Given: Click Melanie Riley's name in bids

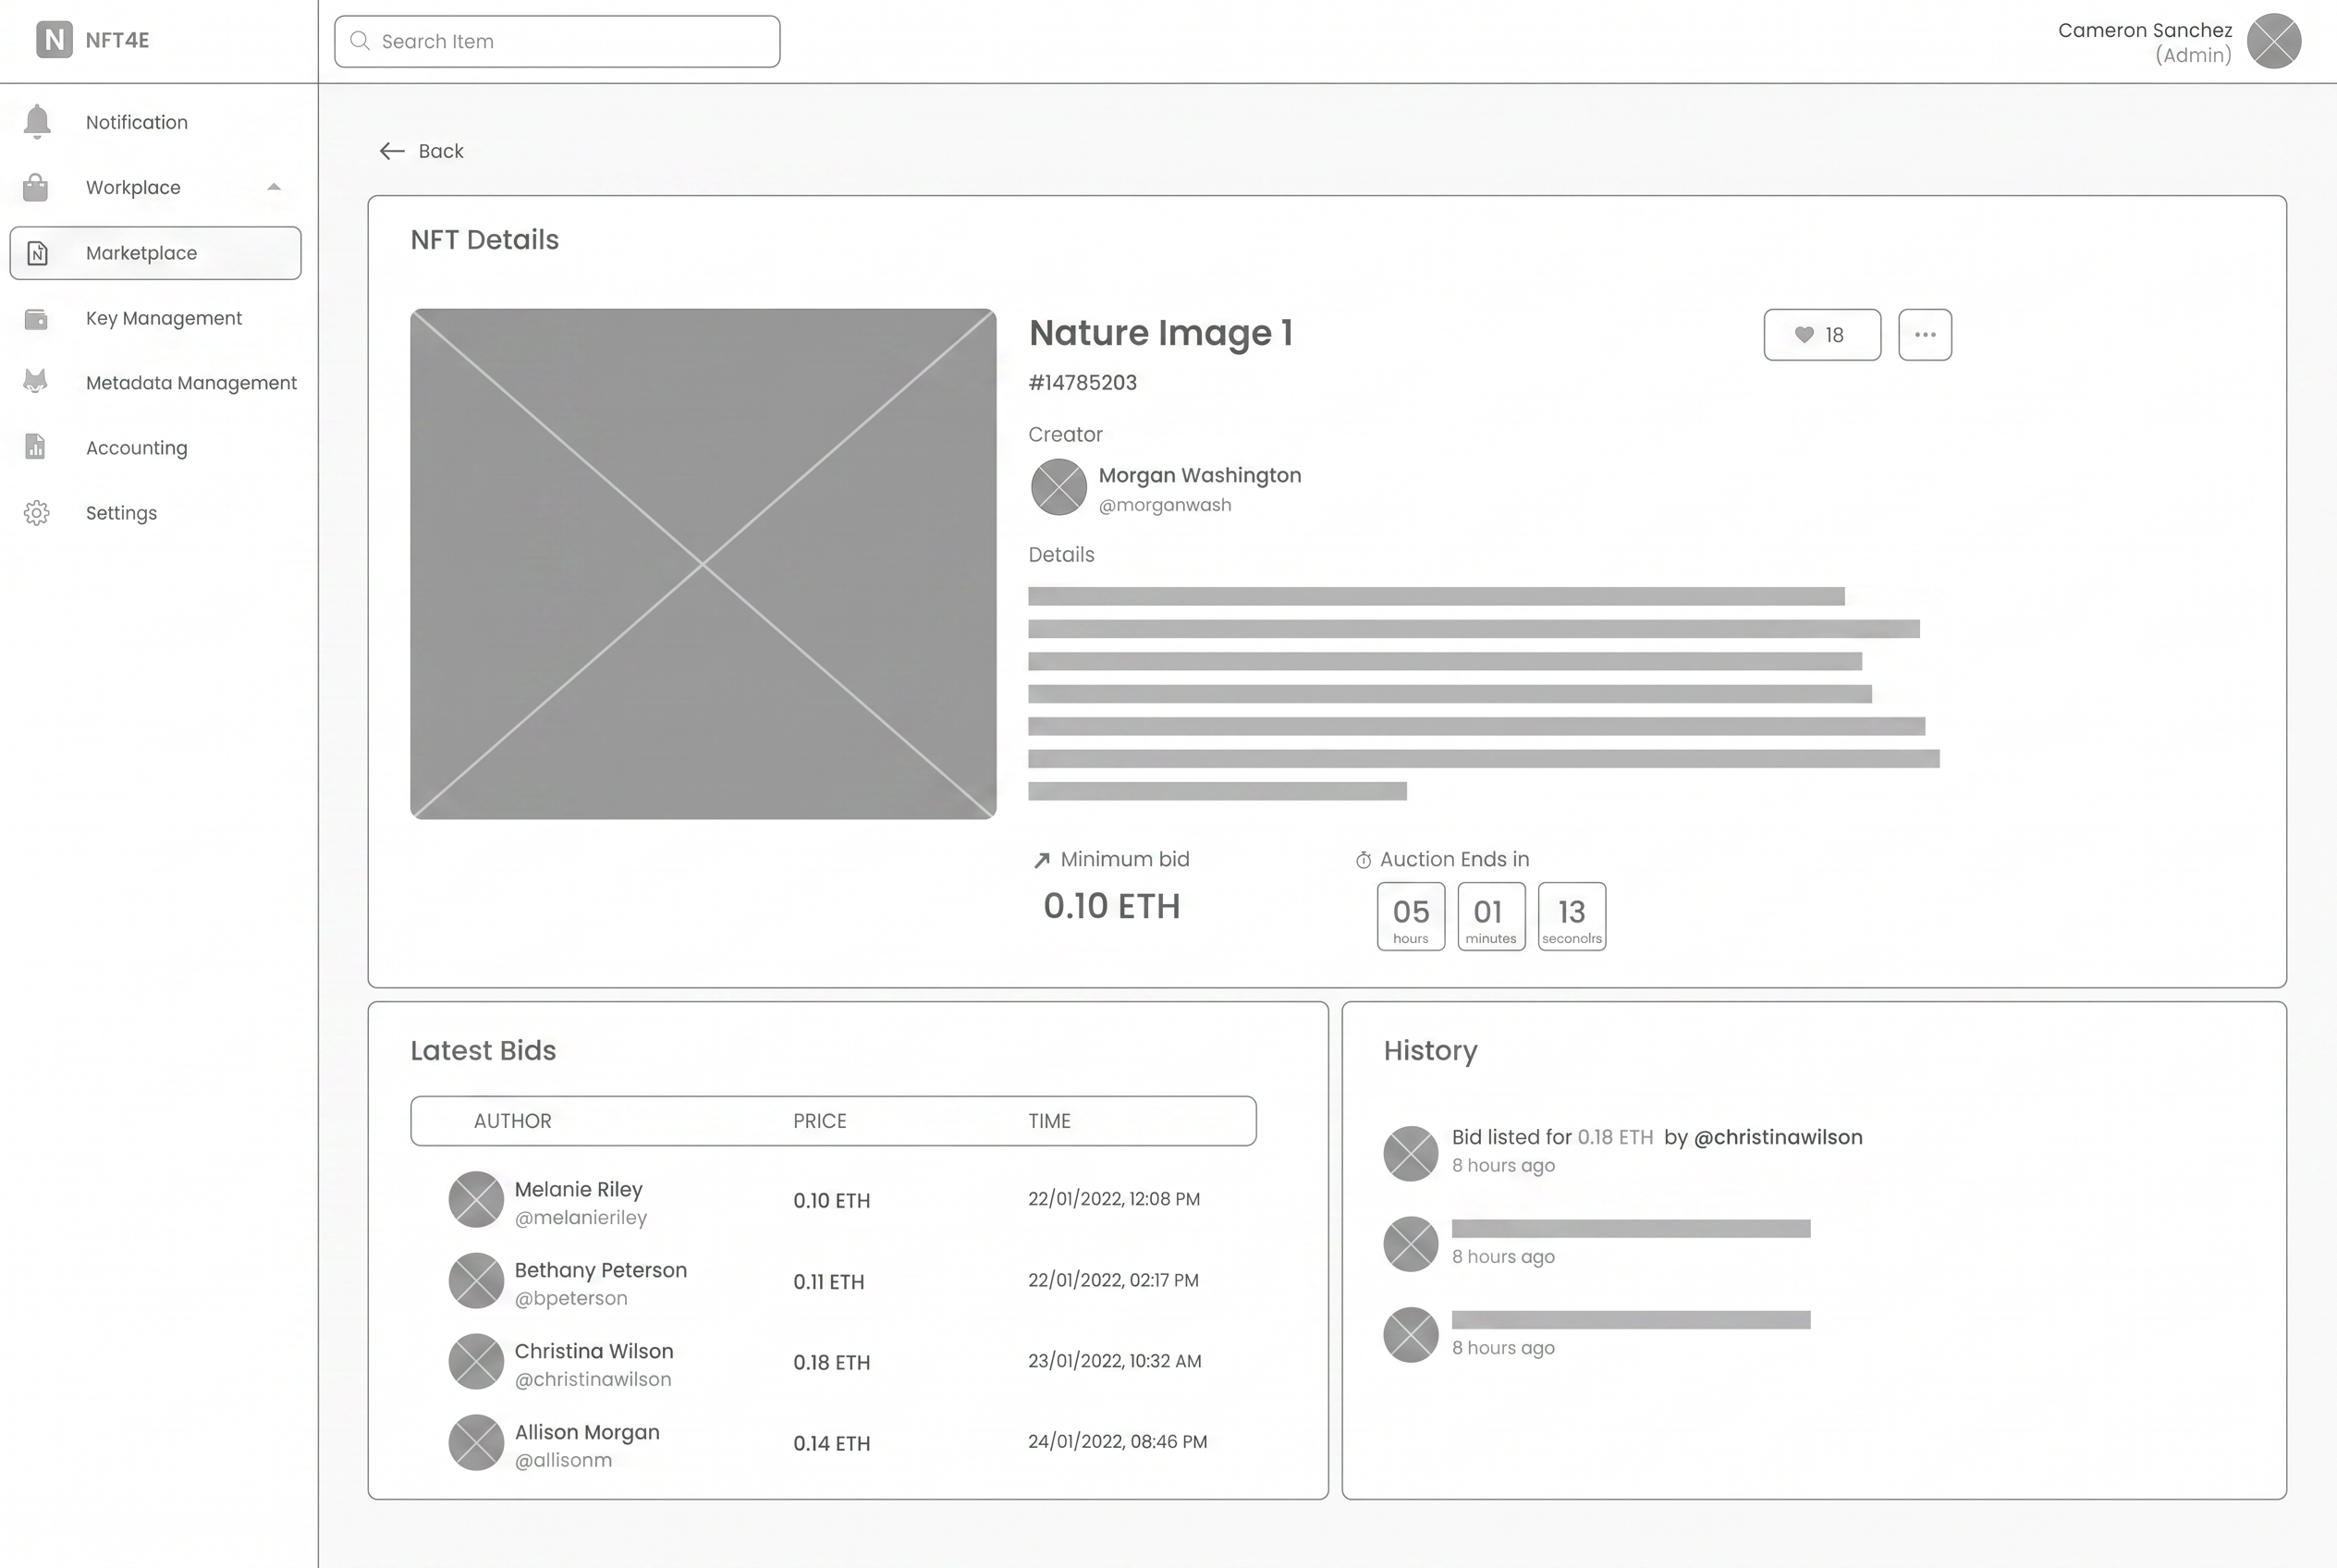Looking at the screenshot, I should click(x=578, y=1189).
